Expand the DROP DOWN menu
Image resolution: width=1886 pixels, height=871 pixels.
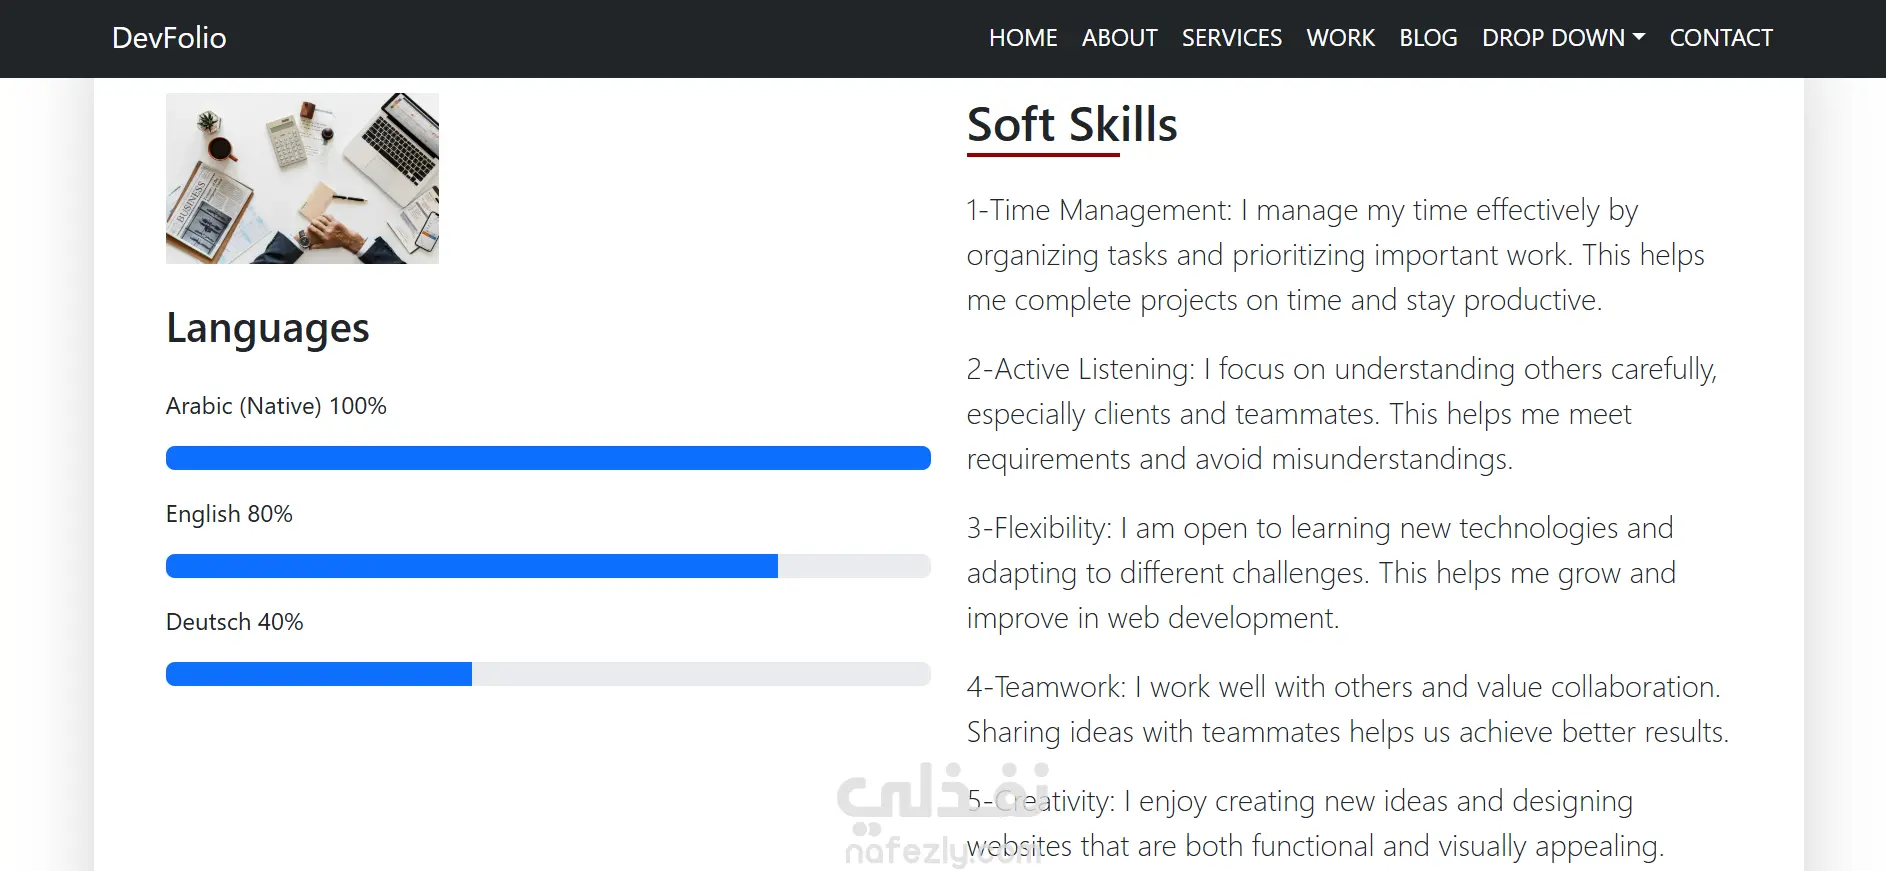(x=1563, y=38)
